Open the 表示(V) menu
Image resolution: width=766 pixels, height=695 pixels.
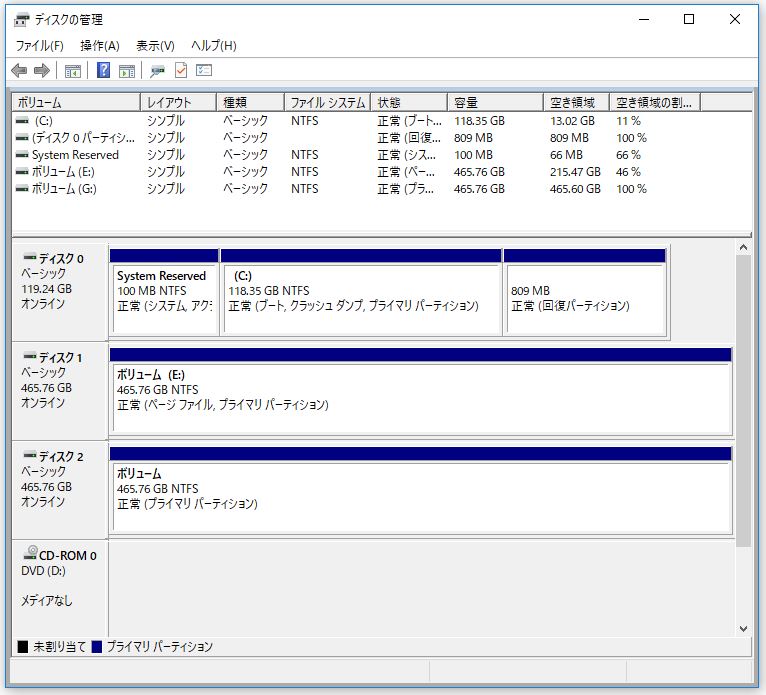(x=155, y=46)
